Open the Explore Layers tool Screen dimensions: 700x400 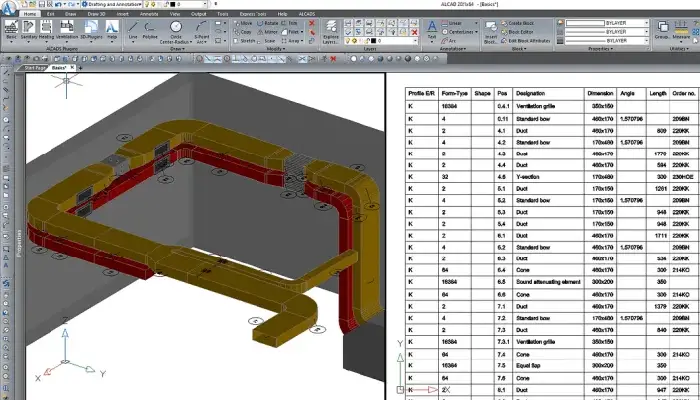pyautogui.click(x=331, y=30)
